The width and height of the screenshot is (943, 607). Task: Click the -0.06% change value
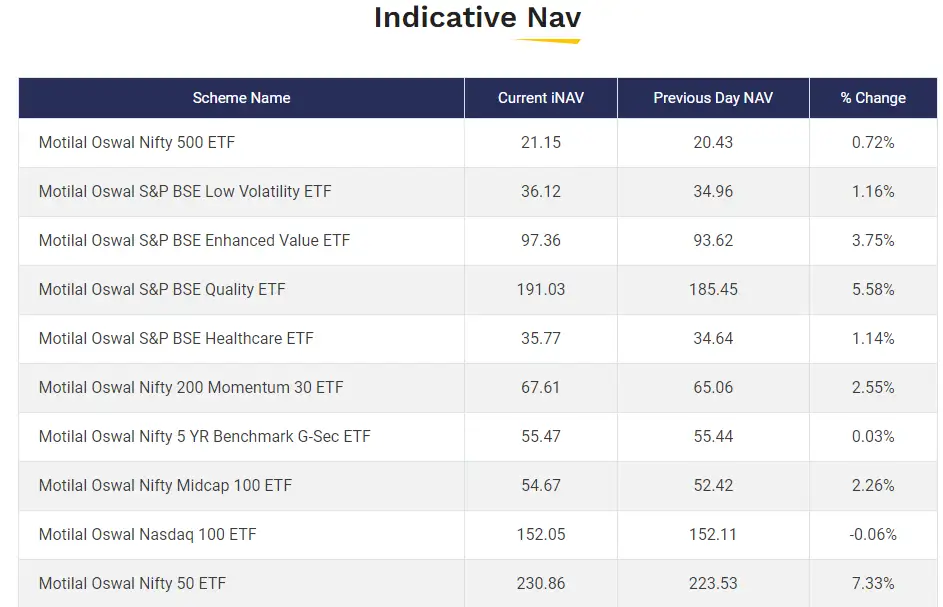[873, 535]
